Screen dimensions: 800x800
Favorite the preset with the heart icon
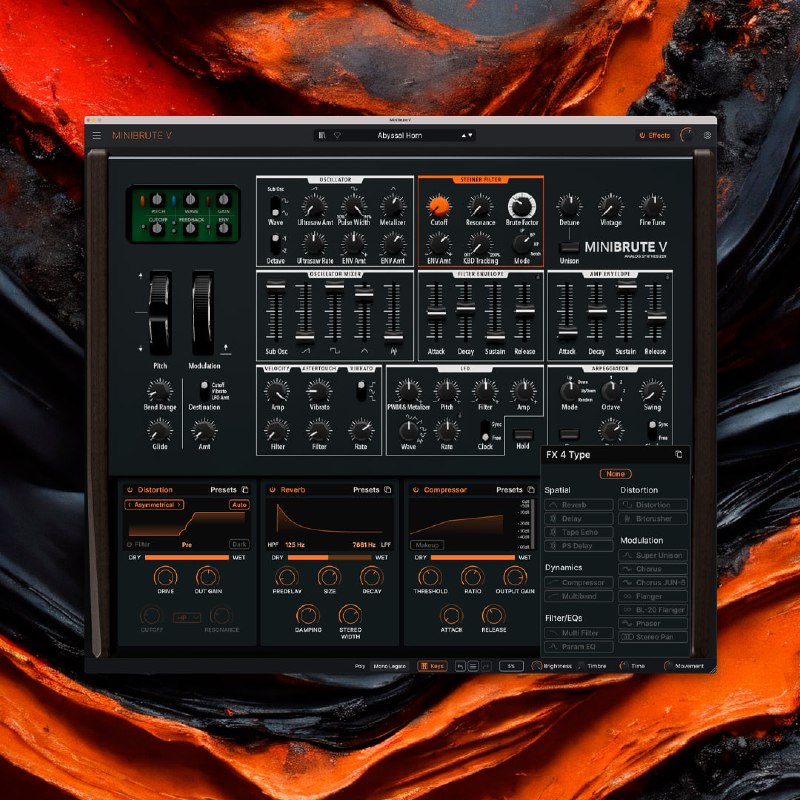click(337, 135)
